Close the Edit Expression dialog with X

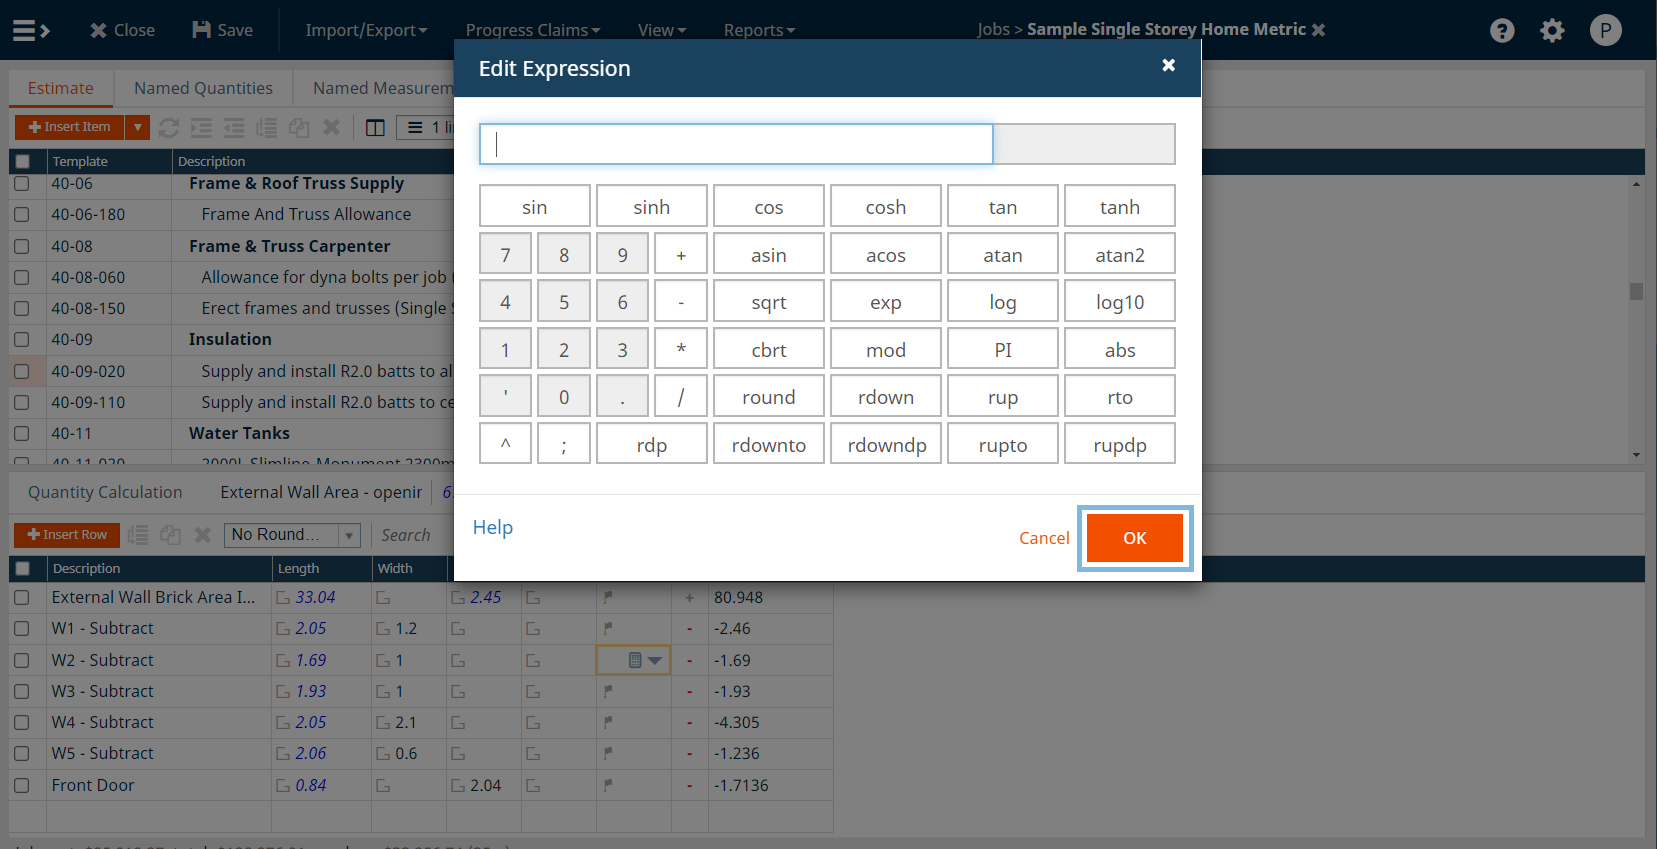(1168, 65)
